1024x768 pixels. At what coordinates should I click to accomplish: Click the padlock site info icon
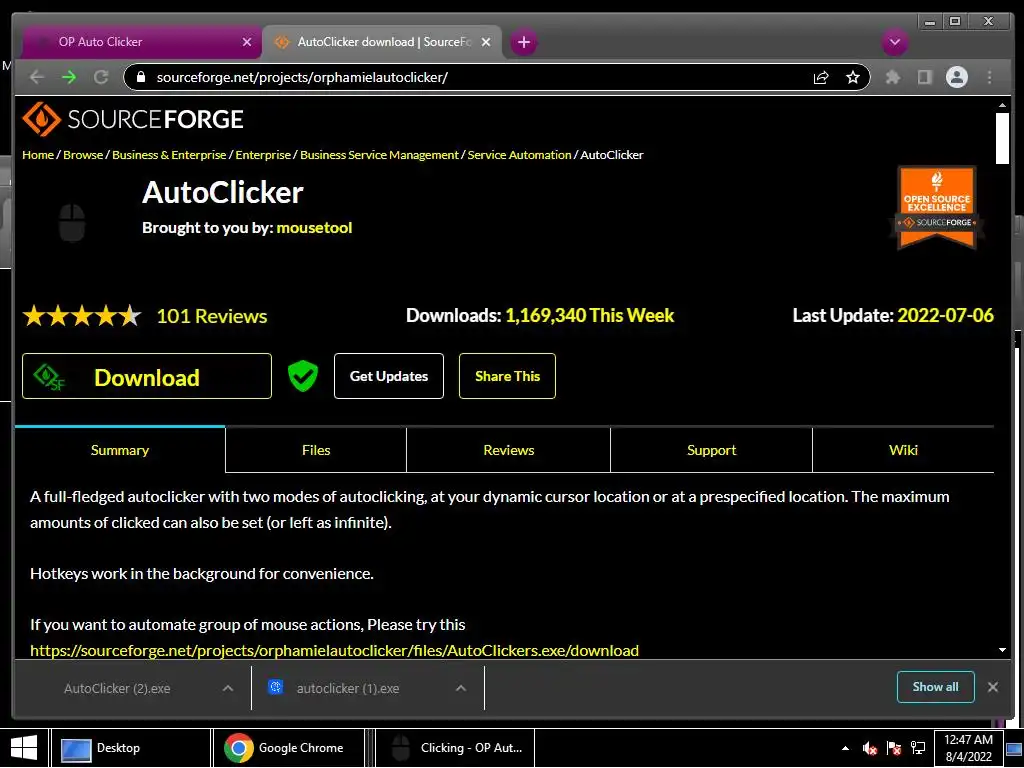(140, 77)
